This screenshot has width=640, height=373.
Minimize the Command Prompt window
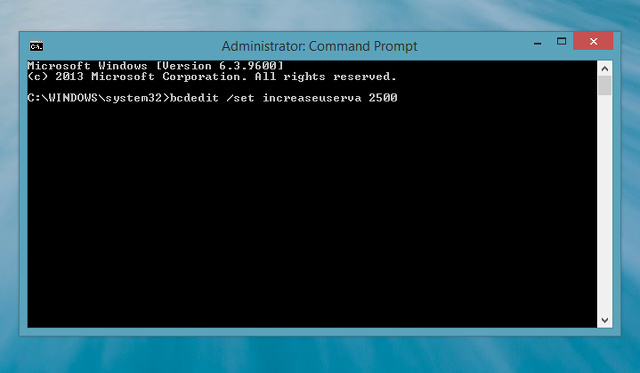(538, 43)
